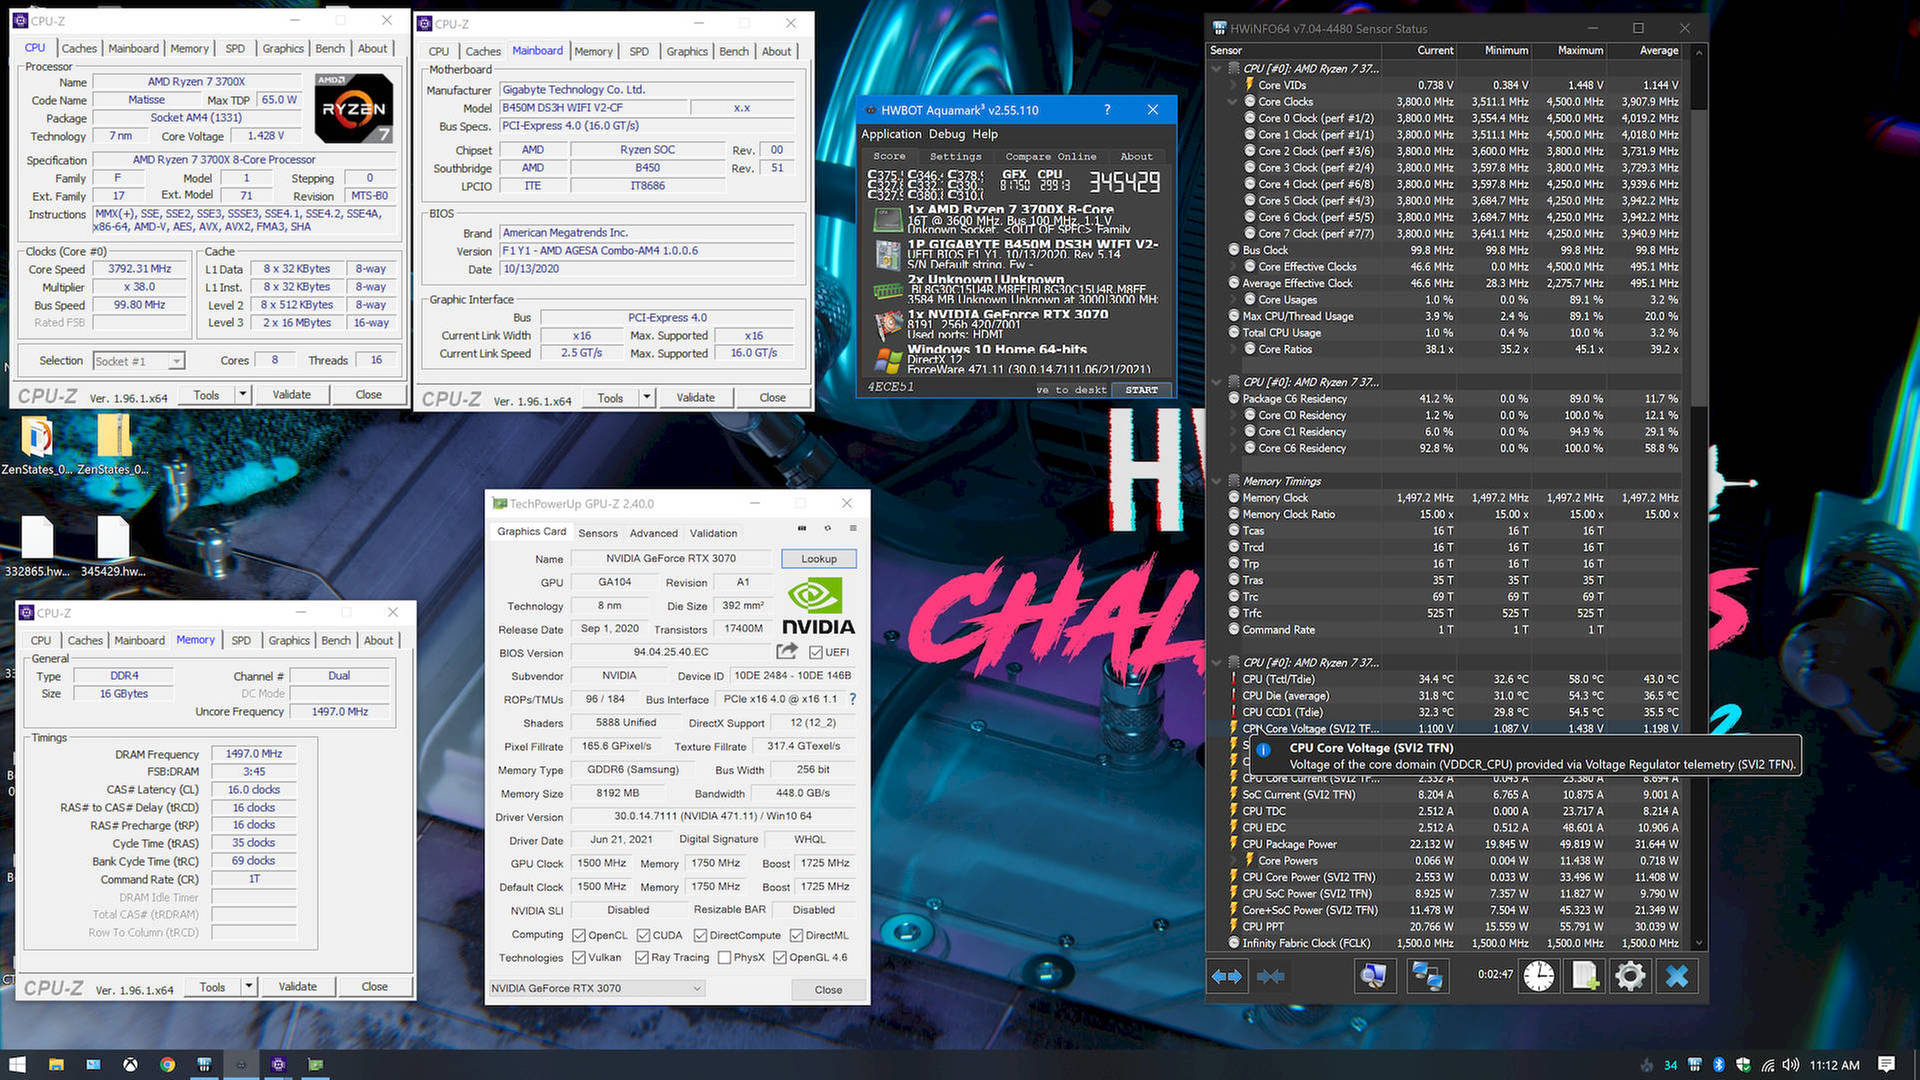Open File Explorer in taskbar
Image resolution: width=1920 pixels, height=1080 pixels.
pos(56,1064)
